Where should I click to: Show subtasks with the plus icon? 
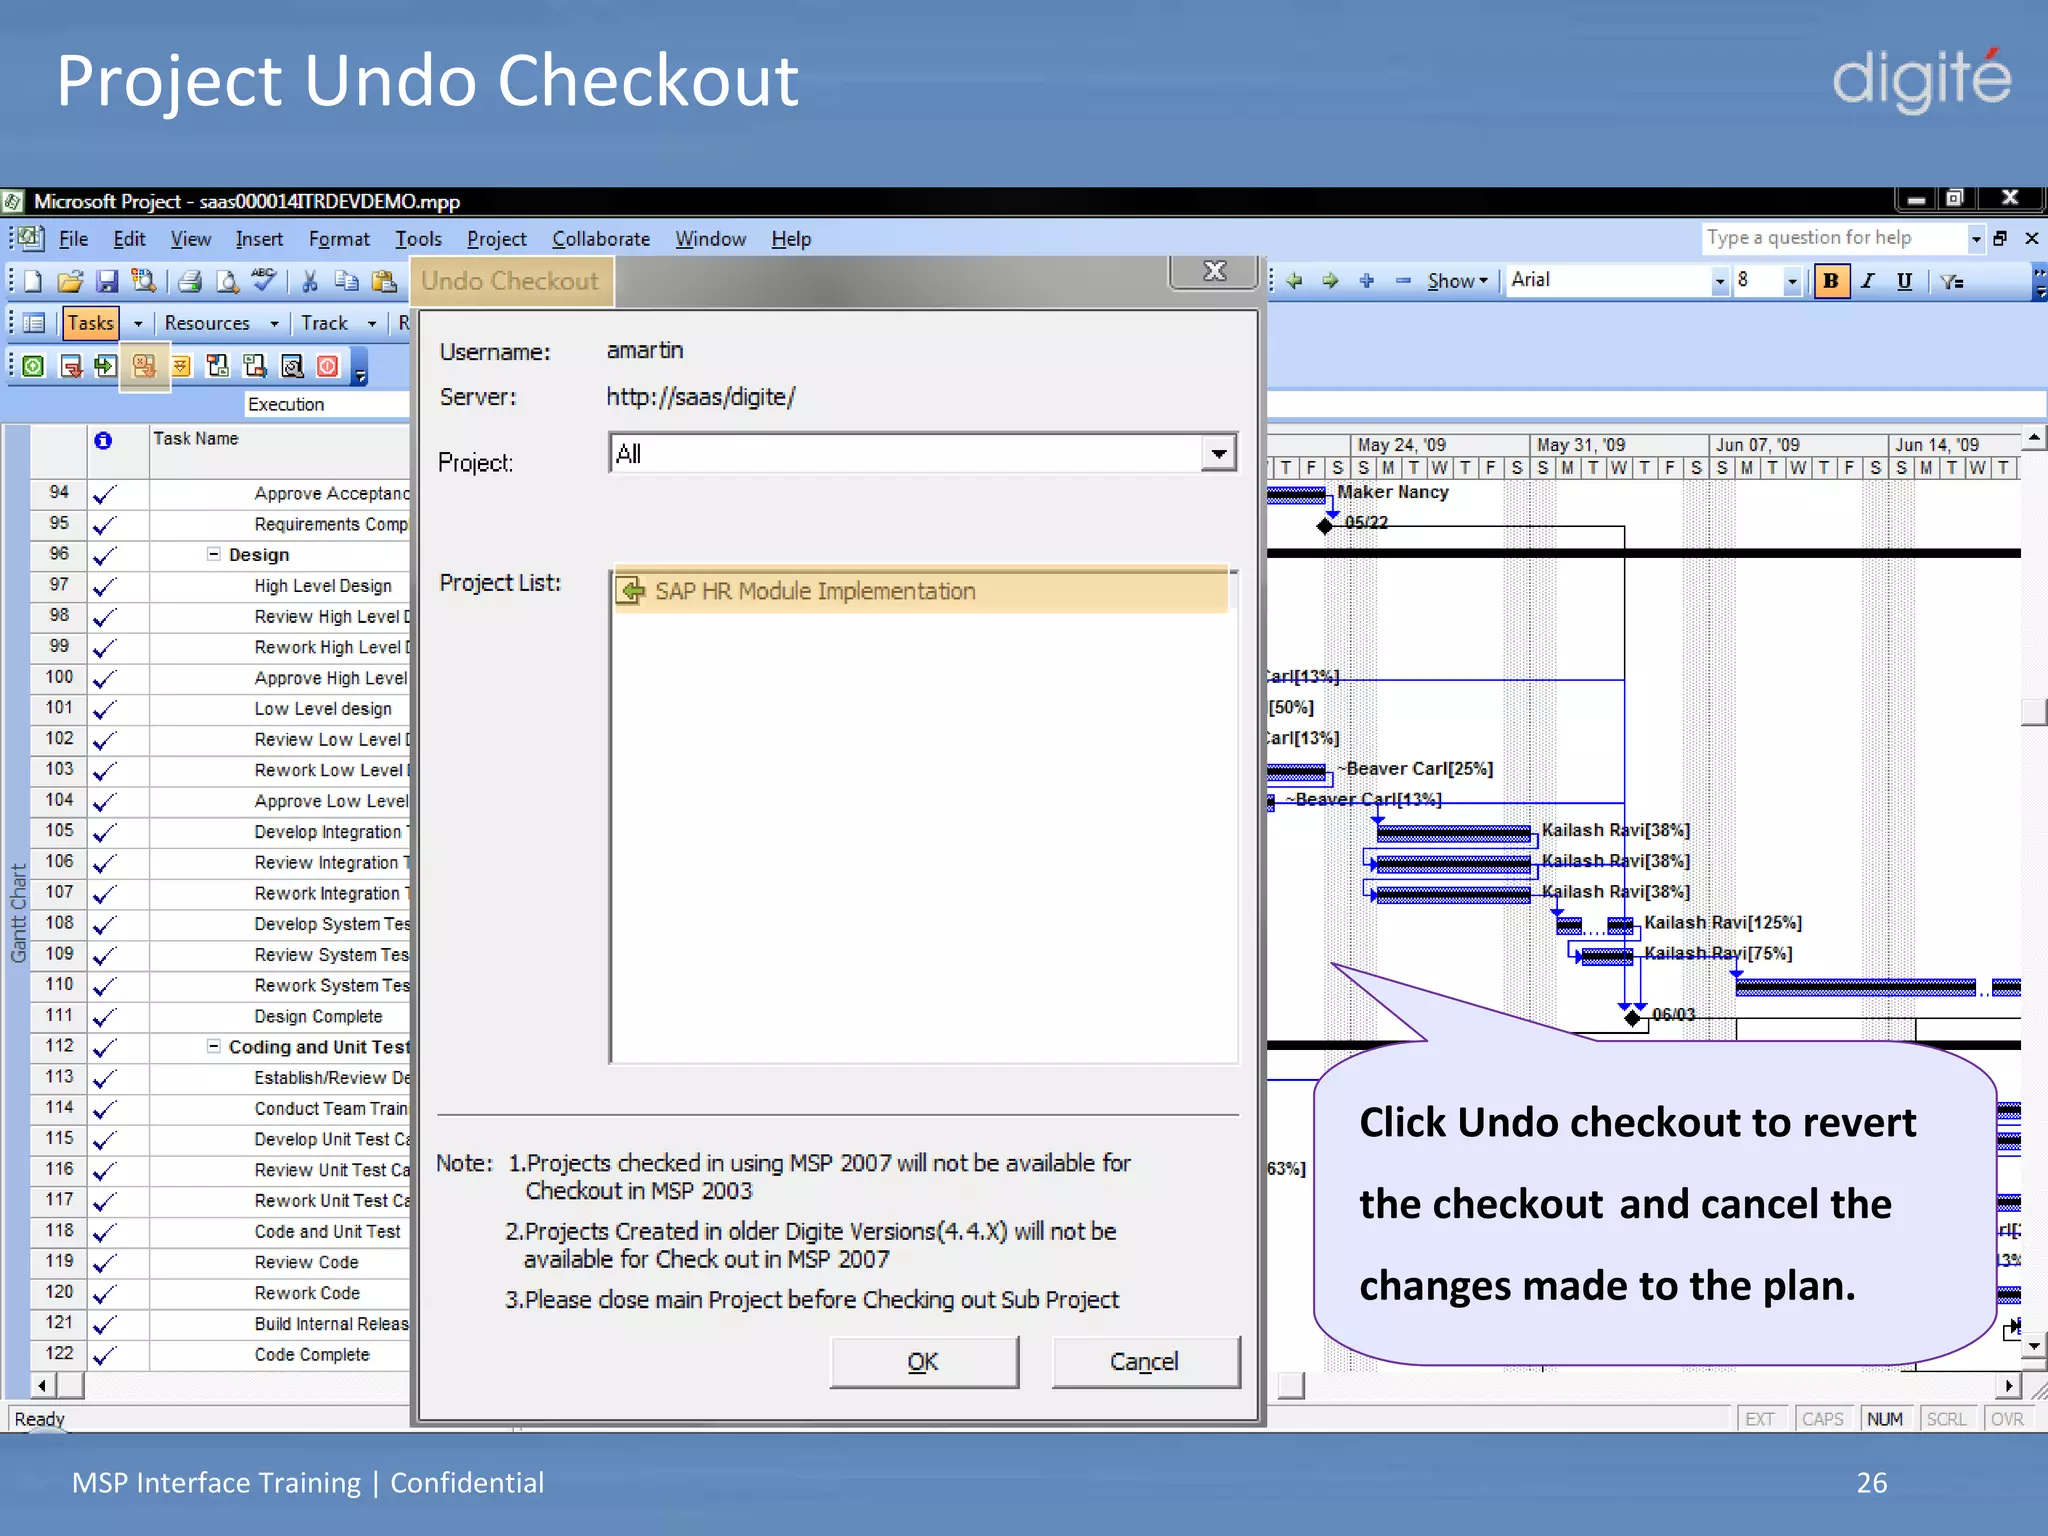pos(1367,281)
